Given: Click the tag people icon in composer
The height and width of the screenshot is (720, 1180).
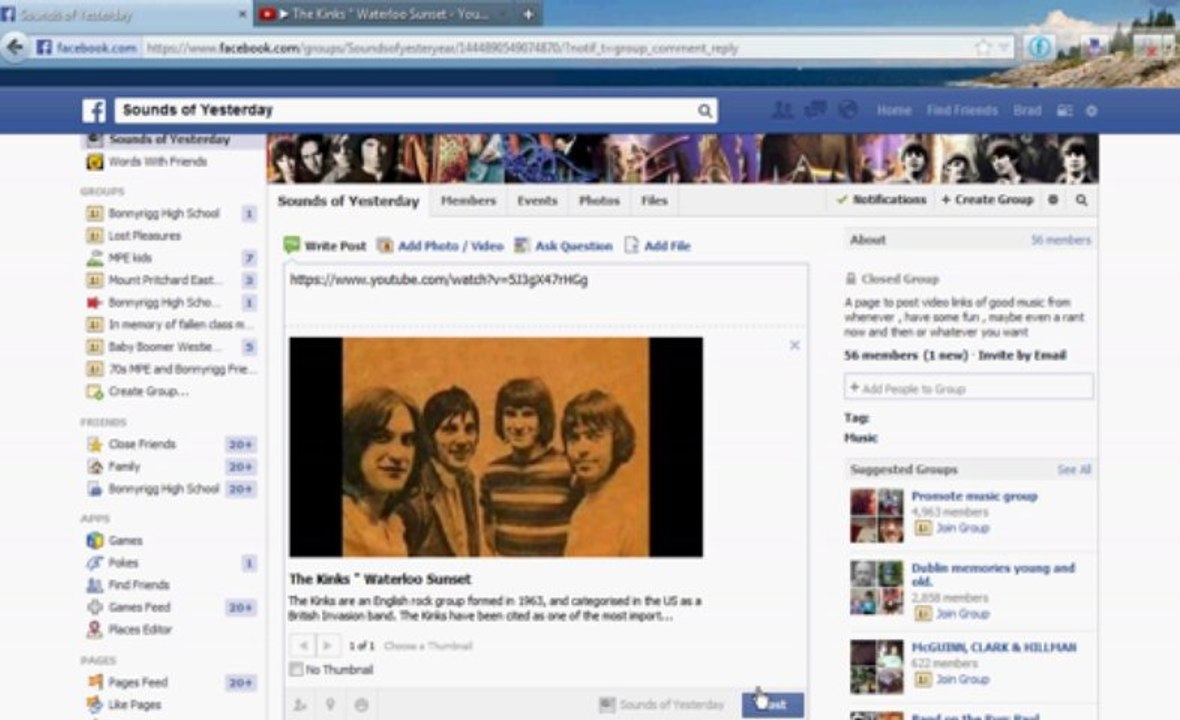Looking at the screenshot, I should (300, 705).
